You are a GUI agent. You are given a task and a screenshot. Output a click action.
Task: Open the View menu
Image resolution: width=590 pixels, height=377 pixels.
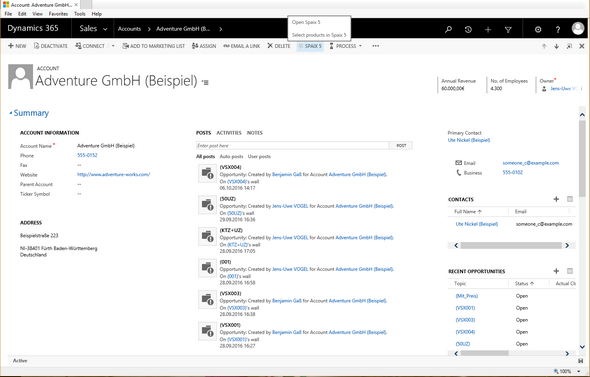(x=37, y=14)
